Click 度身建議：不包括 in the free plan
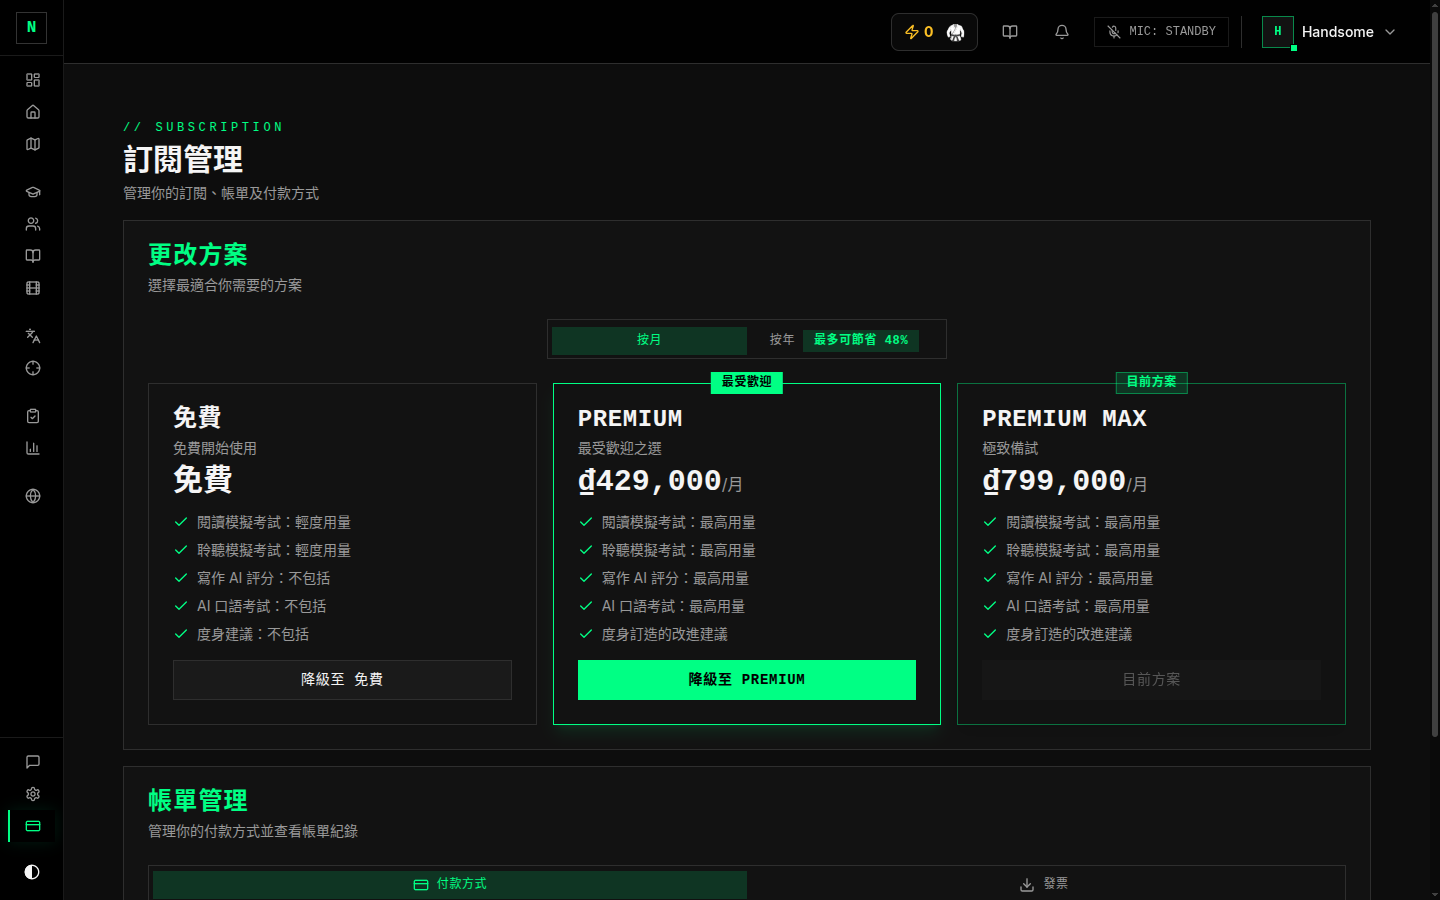 [x=253, y=635]
